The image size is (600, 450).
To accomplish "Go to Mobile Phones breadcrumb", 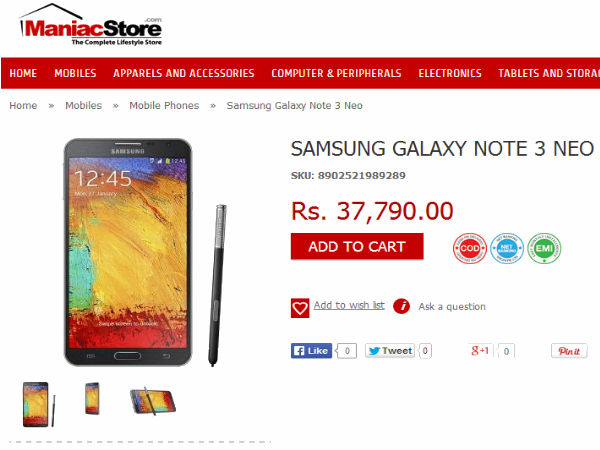I will click(x=164, y=106).
